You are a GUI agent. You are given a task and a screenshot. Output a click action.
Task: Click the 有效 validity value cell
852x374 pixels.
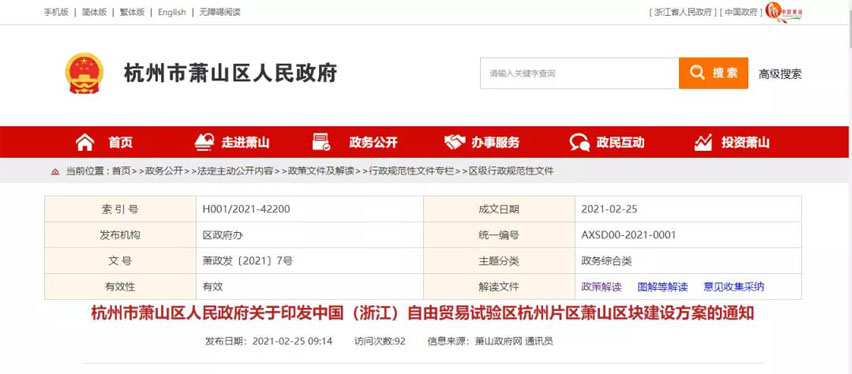(310, 286)
